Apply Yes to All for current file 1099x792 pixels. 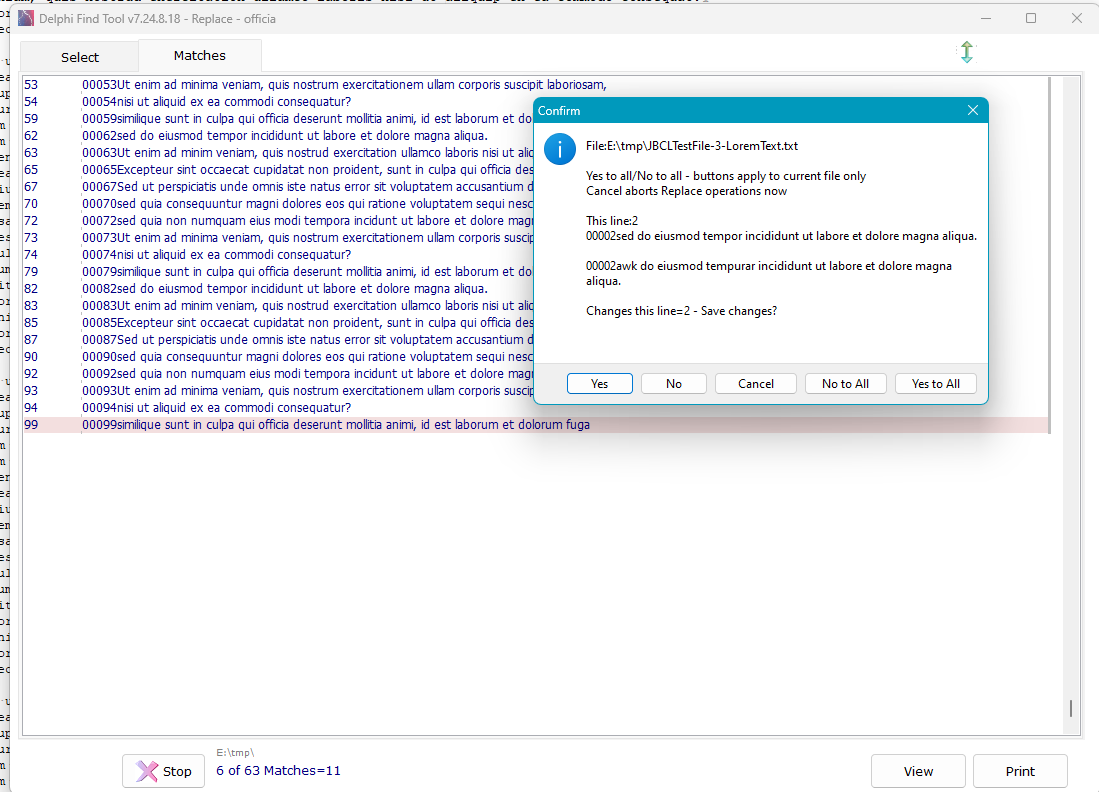tap(935, 384)
